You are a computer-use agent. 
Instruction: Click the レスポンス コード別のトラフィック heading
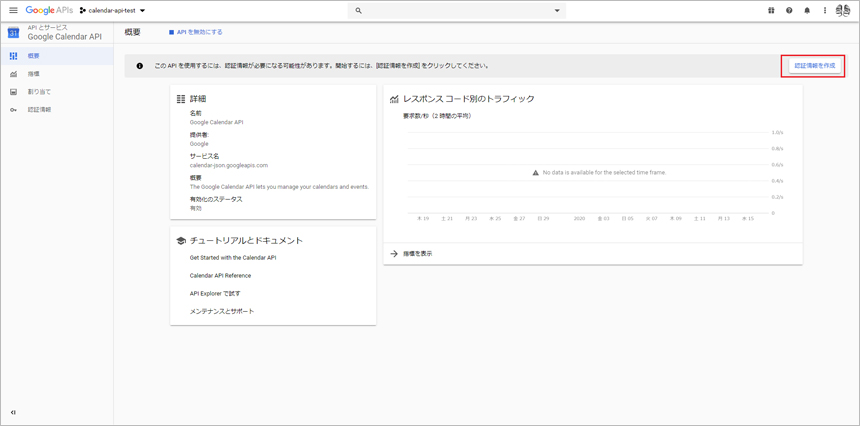[468, 99]
